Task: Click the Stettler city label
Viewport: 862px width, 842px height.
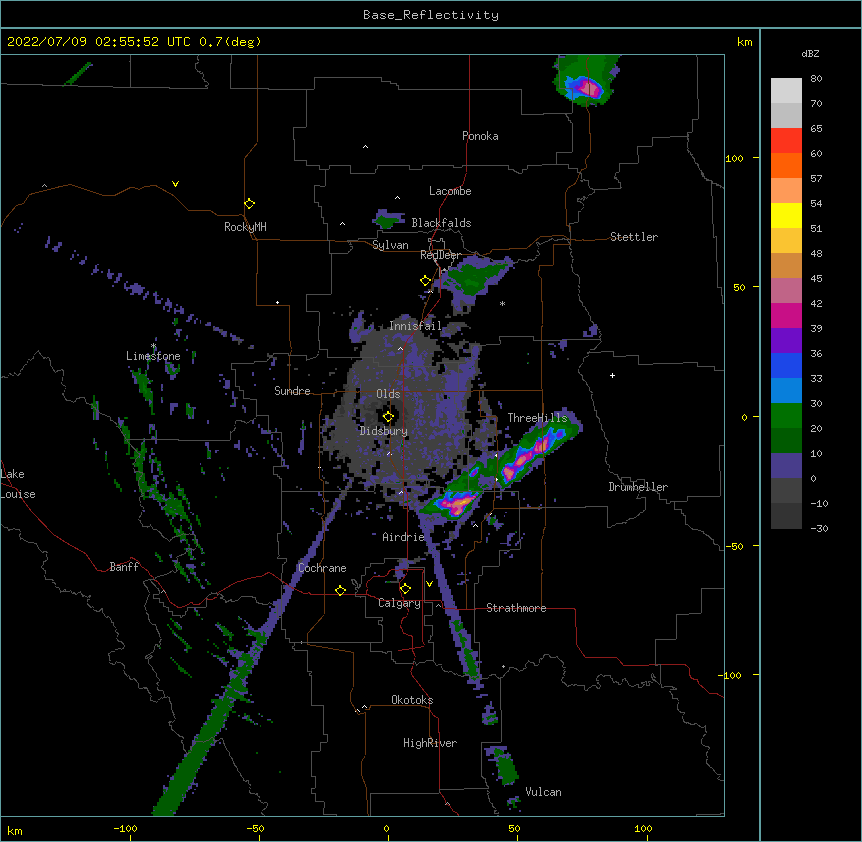Action: [x=634, y=237]
